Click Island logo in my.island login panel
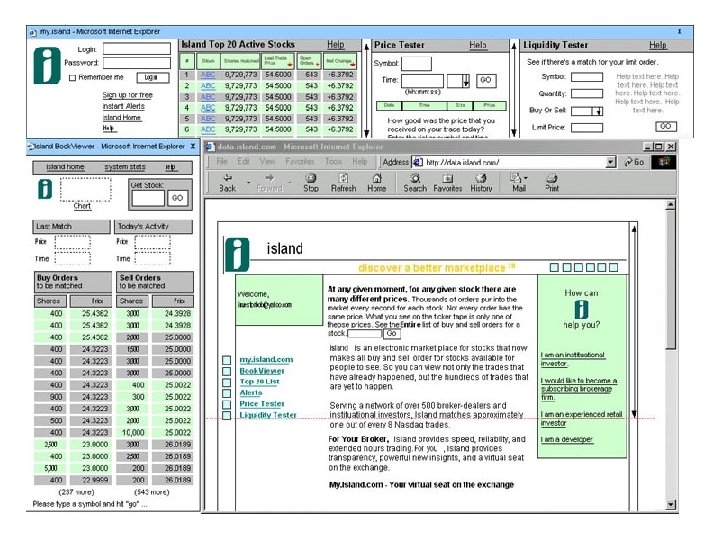The image size is (720, 540). point(47,66)
